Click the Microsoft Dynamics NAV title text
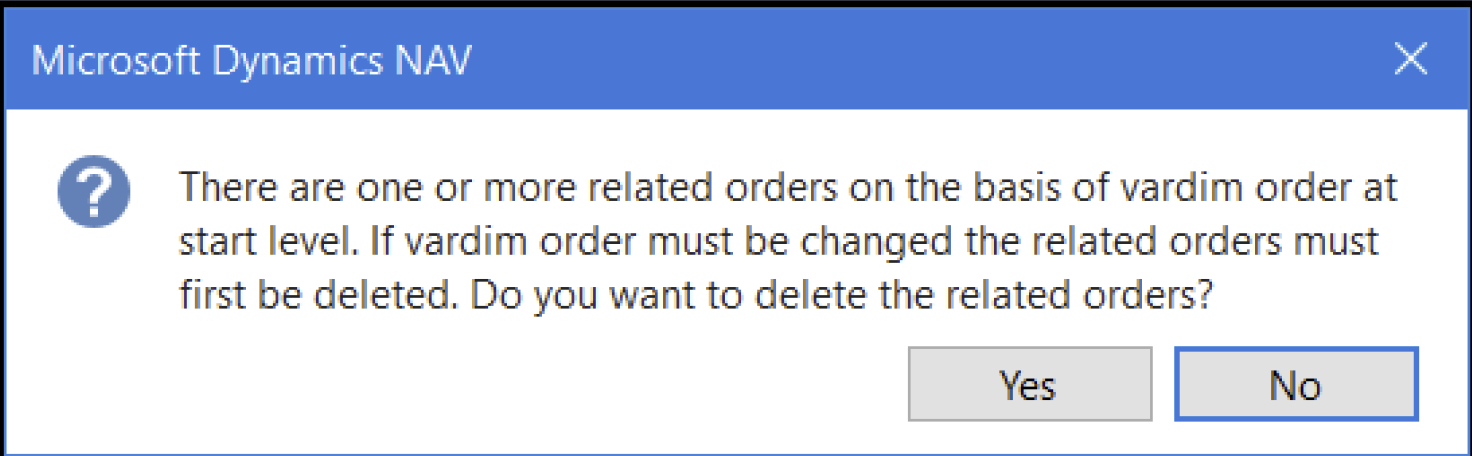 pyautogui.click(x=252, y=61)
